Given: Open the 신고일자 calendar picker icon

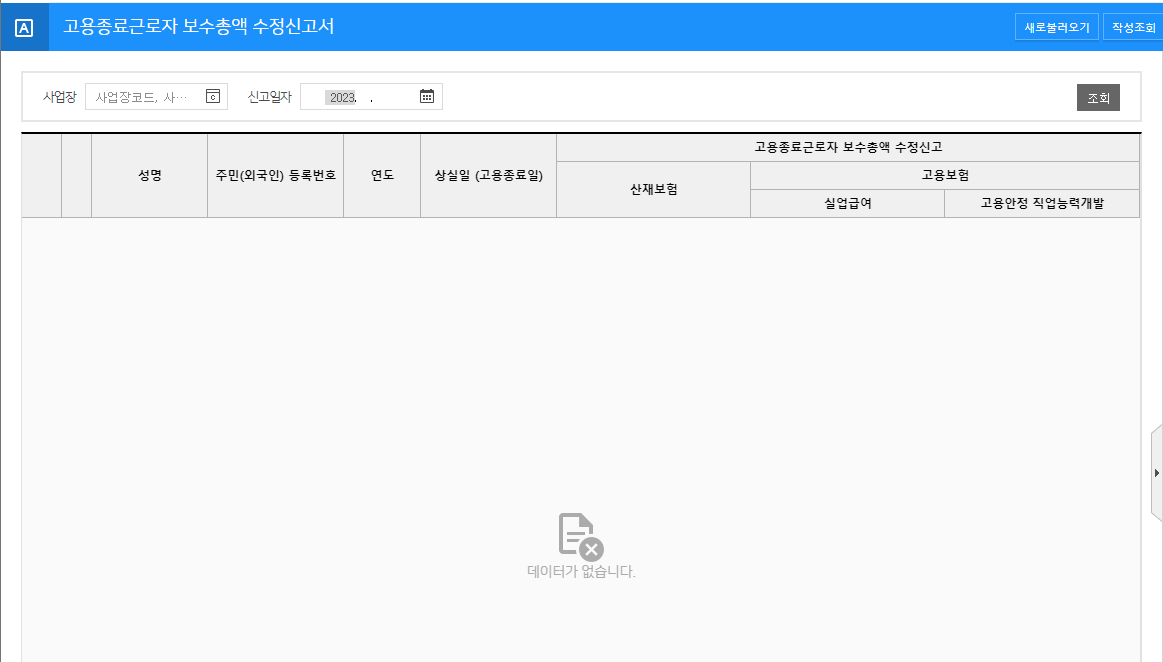Looking at the screenshot, I should pos(426,96).
